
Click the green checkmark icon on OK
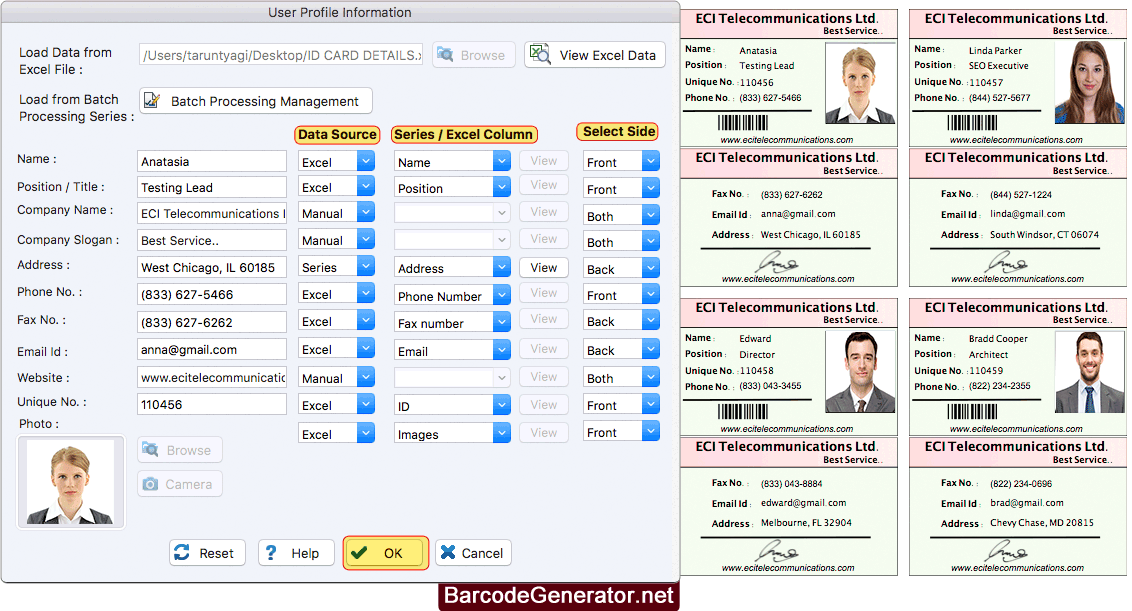[359, 552]
